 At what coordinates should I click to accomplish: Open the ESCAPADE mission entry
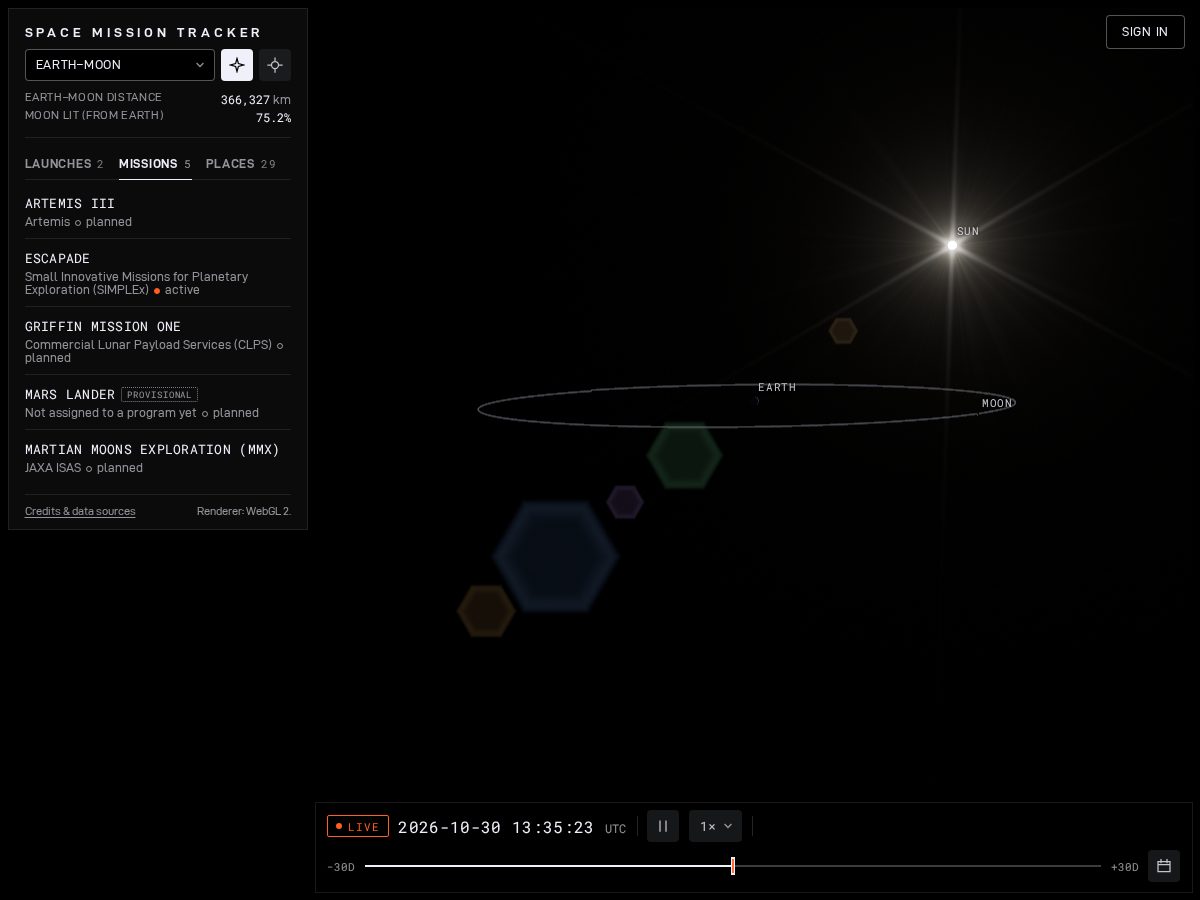pos(158,273)
